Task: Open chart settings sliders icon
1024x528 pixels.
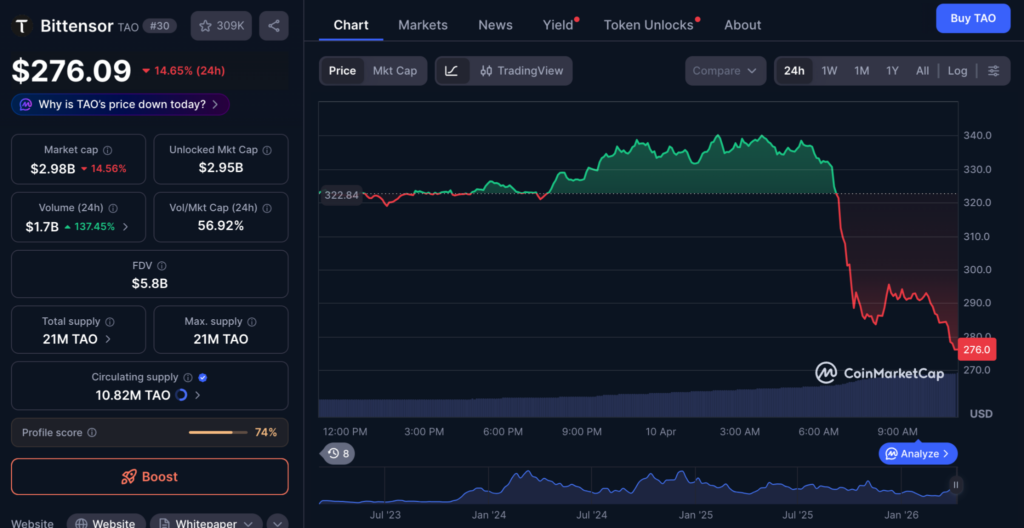Action: pyautogui.click(x=993, y=71)
